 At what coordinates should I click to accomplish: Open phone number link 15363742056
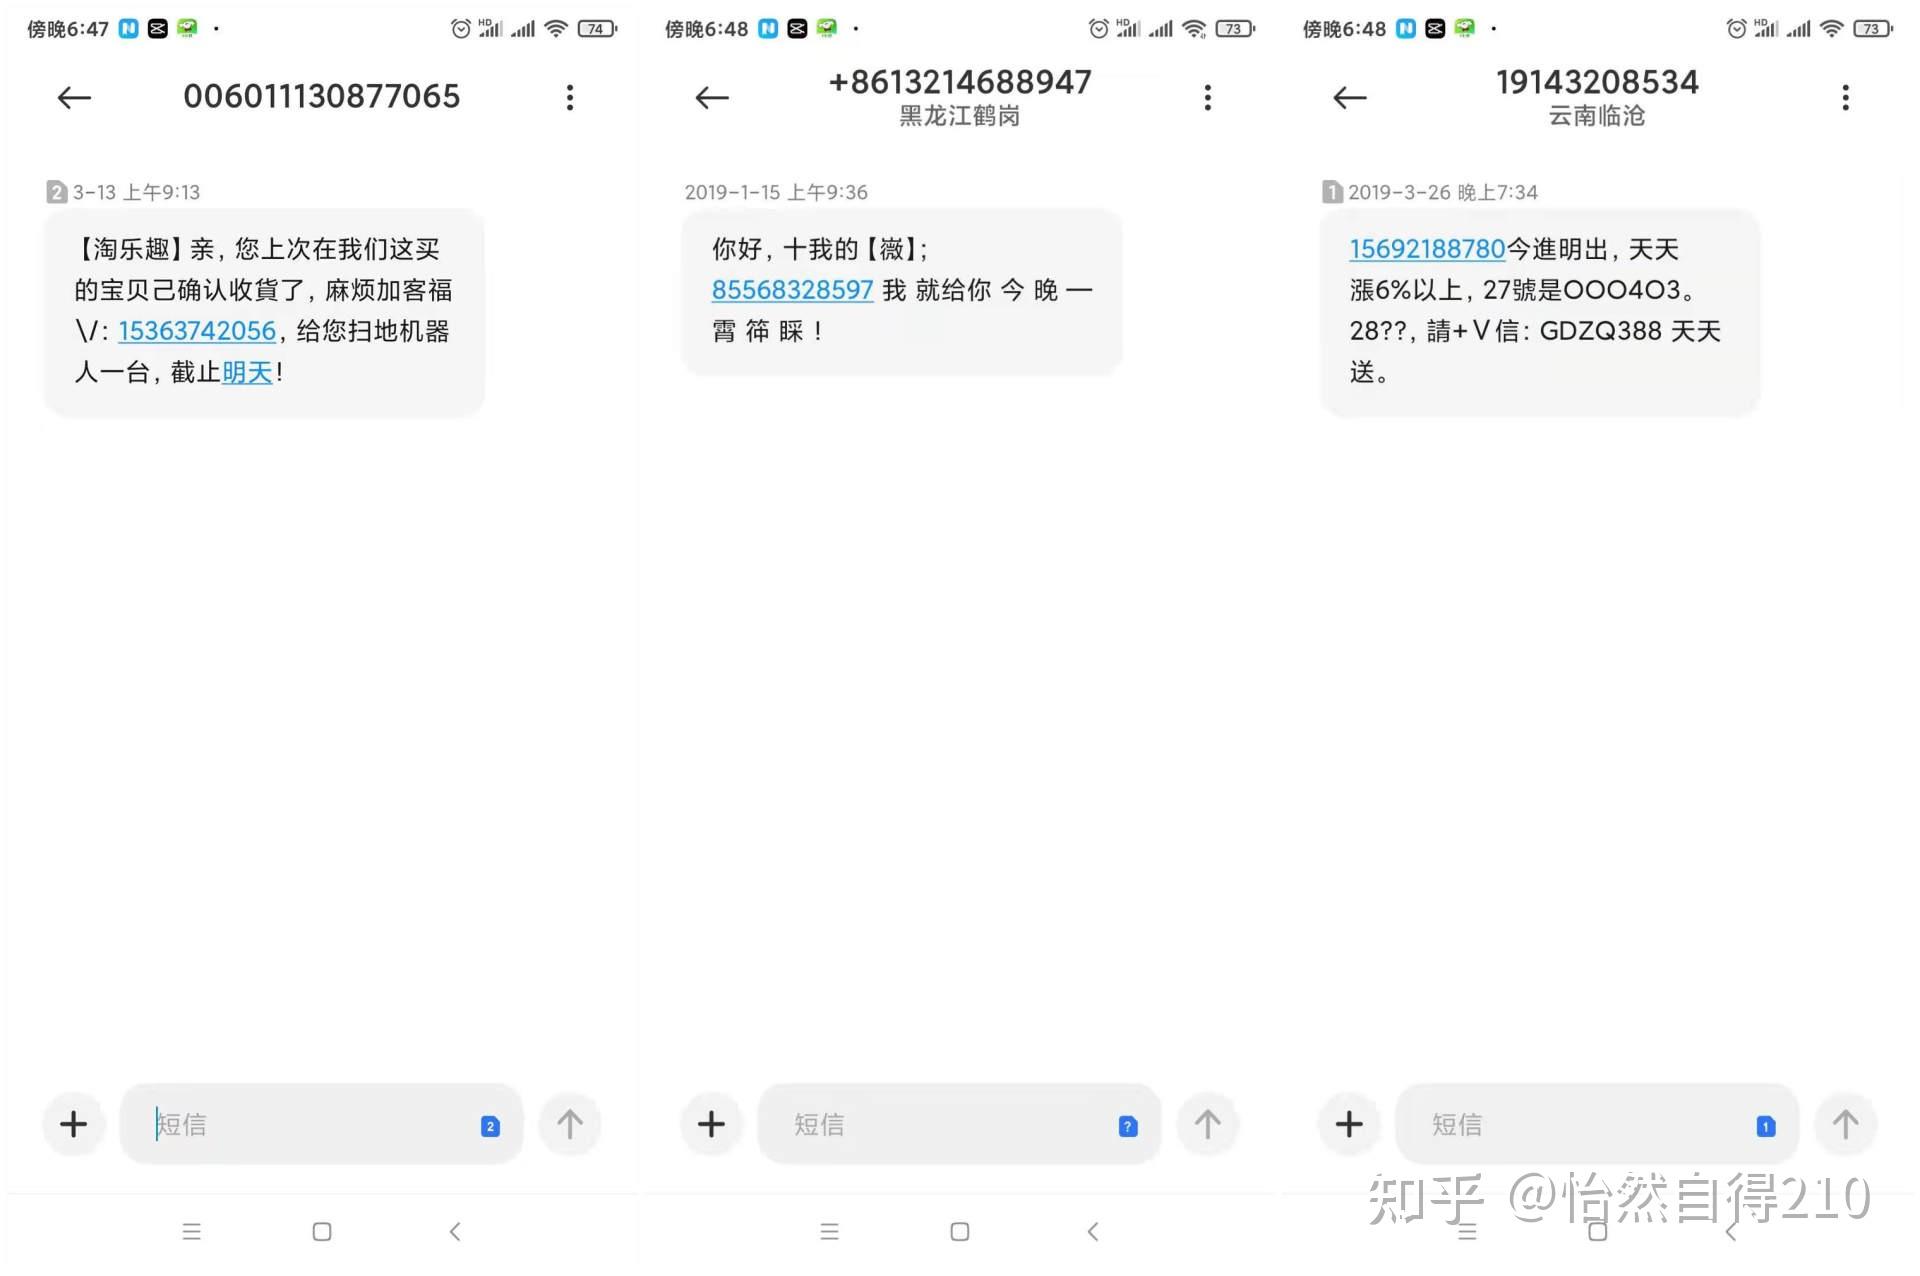point(197,331)
